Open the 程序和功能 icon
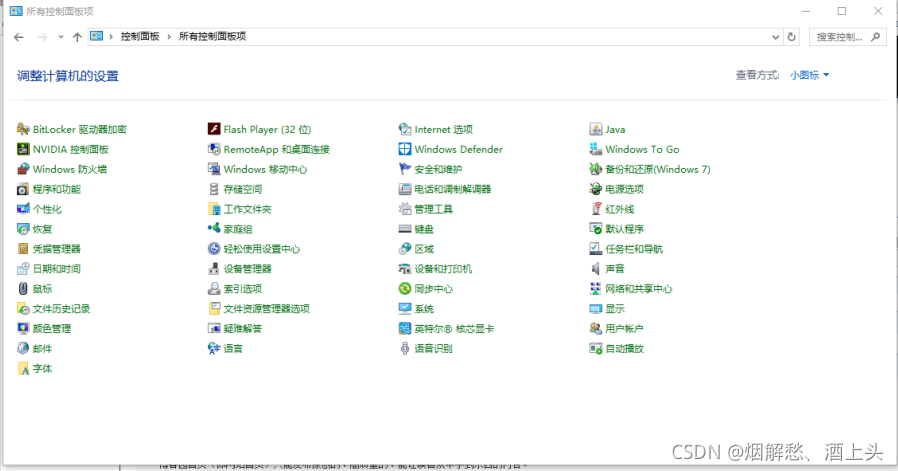The width and height of the screenshot is (898, 471). pyautogui.click(x=23, y=189)
